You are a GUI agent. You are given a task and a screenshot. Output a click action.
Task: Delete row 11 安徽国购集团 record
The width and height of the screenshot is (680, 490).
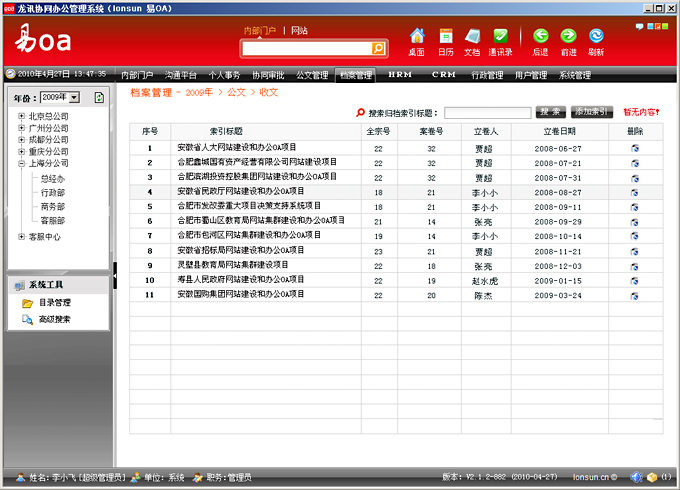click(635, 296)
